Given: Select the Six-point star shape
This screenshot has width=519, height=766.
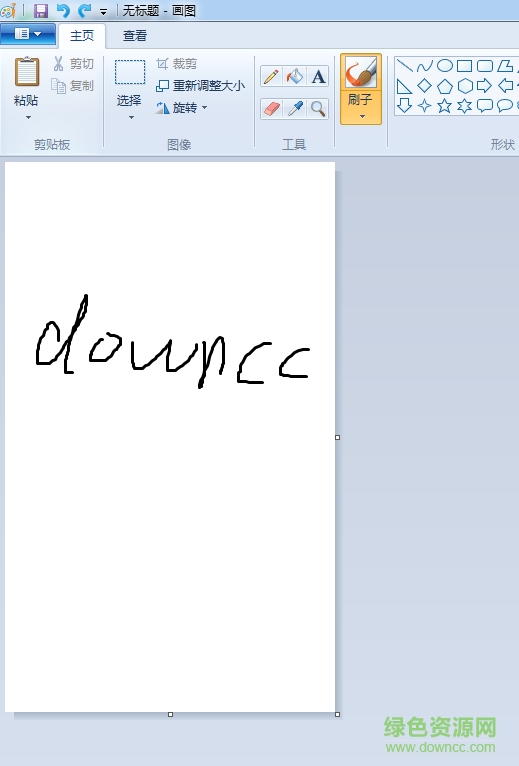Looking at the screenshot, I should pyautogui.click(x=464, y=106).
